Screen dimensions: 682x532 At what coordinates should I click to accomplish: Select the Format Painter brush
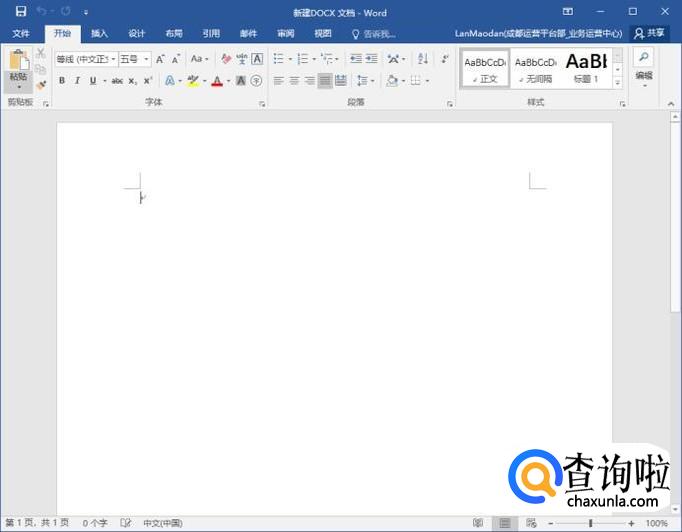[x=41, y=85]
